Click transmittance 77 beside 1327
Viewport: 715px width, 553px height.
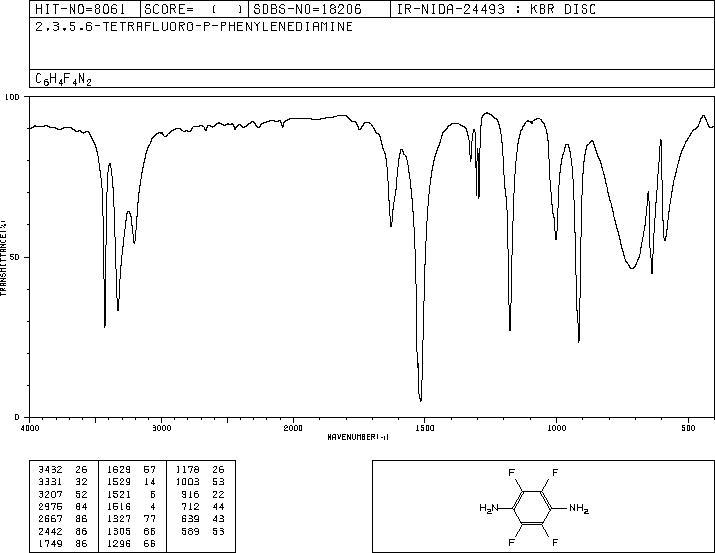[x=150, y=519]
